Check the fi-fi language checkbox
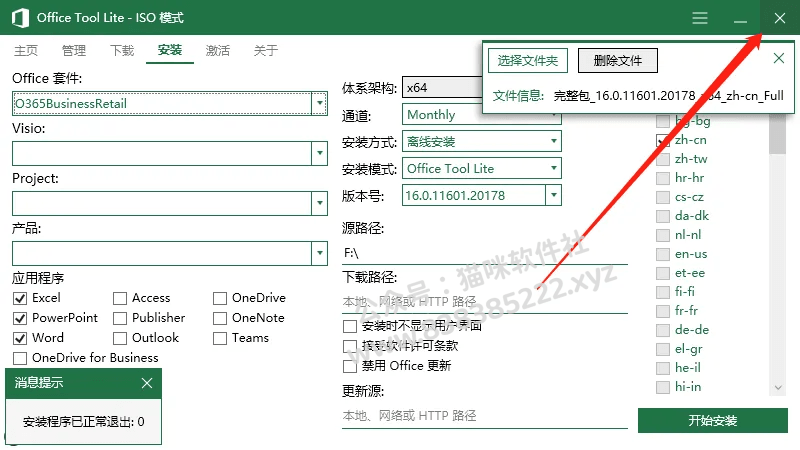Viewport: 800px width, 450px height. [663, 292]
